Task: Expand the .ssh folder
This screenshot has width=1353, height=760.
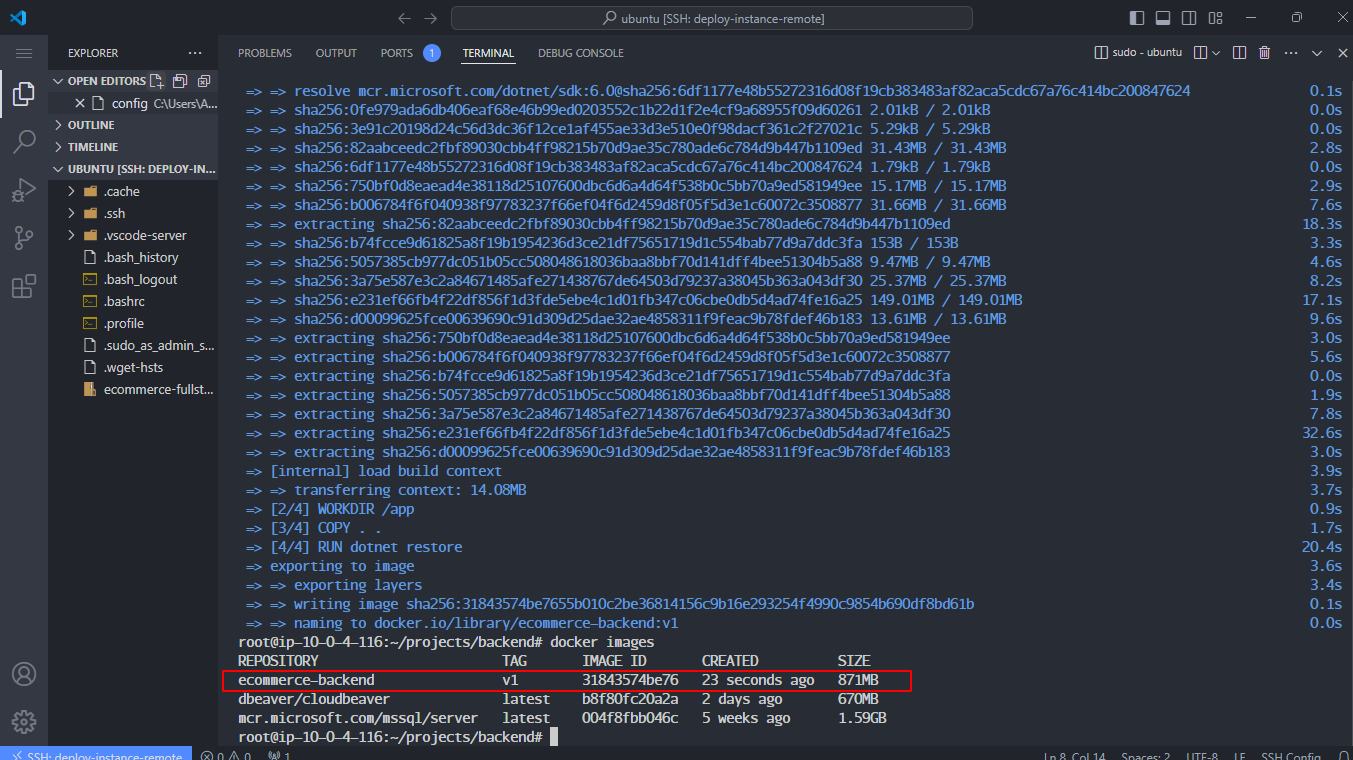Action: [x=134, y=213]
